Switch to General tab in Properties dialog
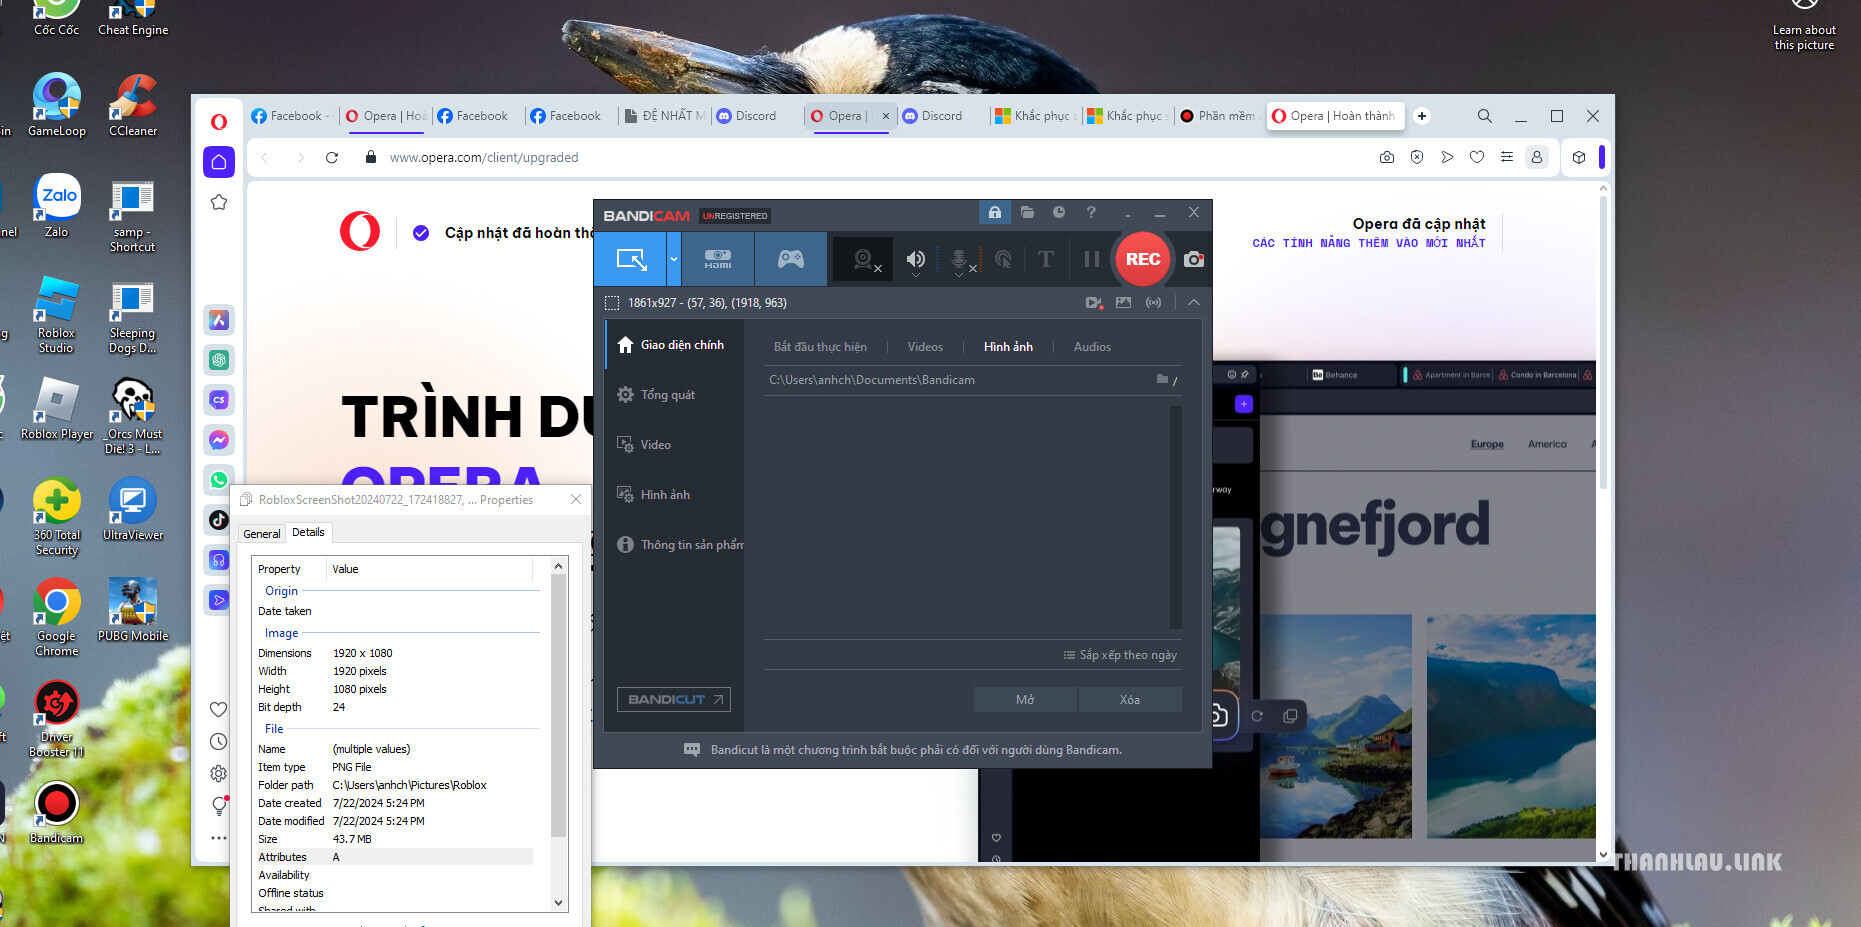 (262, 534)
